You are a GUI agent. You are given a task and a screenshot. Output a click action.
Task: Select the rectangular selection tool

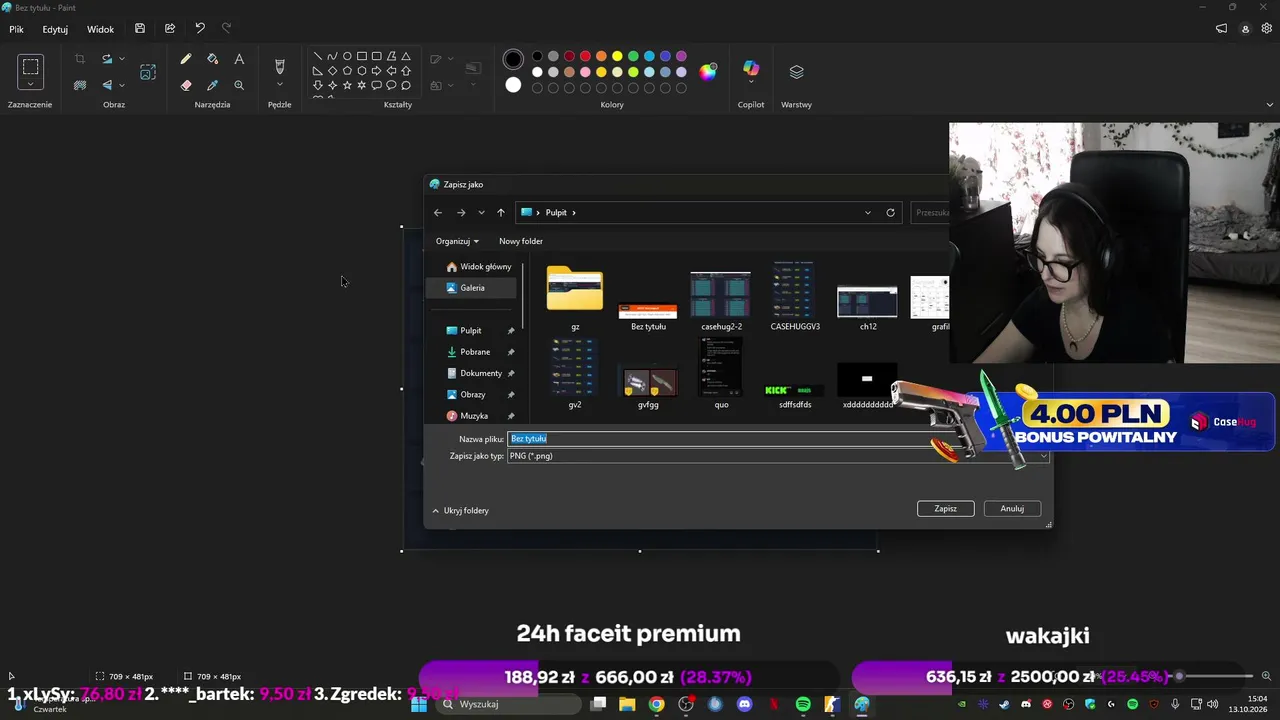click(x=31, y=67)
